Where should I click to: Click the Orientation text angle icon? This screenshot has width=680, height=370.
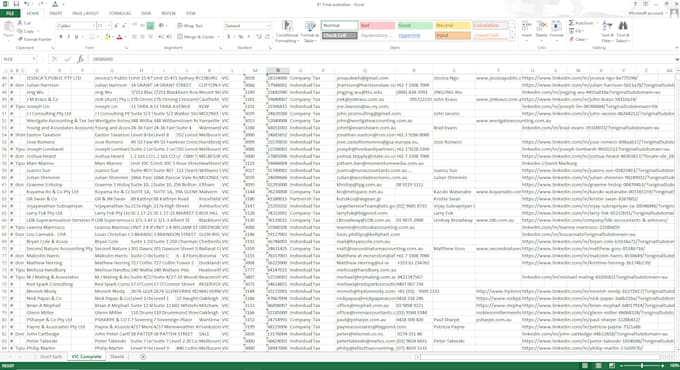click(161, 26)
